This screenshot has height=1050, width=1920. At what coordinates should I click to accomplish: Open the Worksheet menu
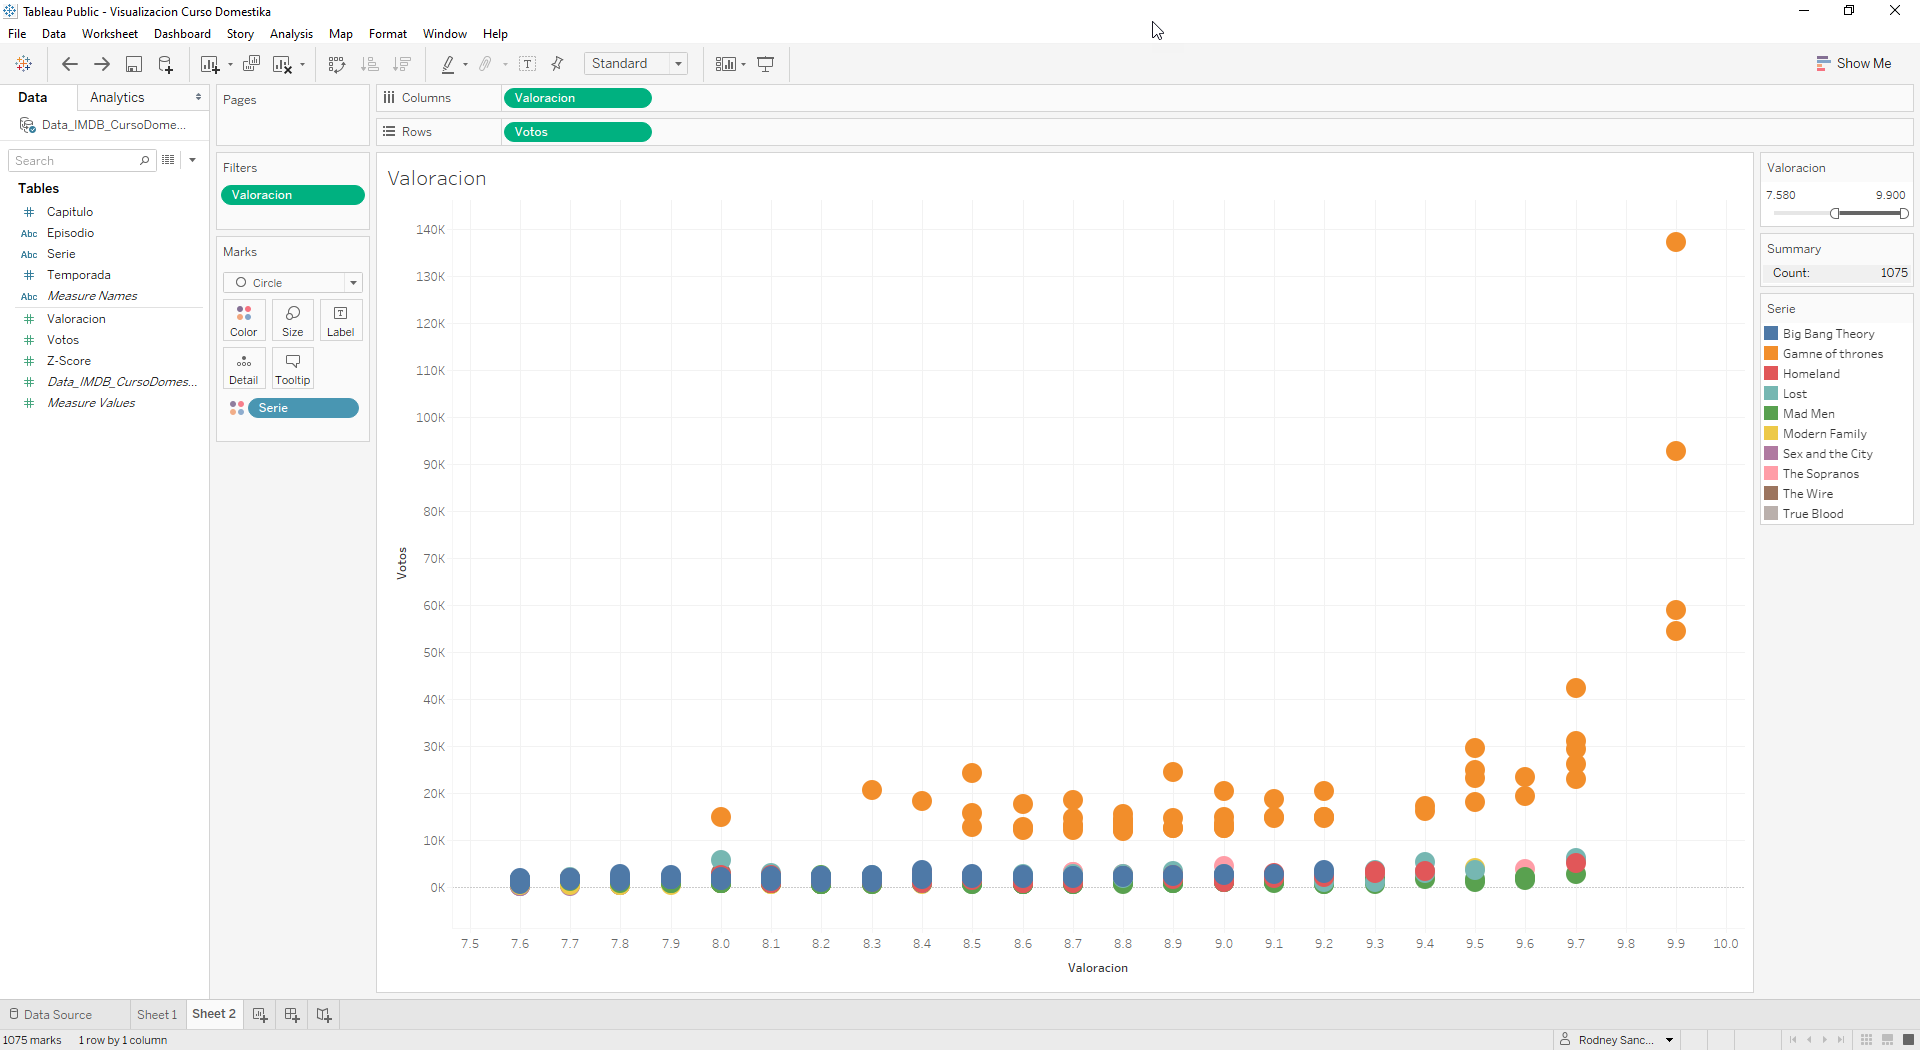pos(110,34)
